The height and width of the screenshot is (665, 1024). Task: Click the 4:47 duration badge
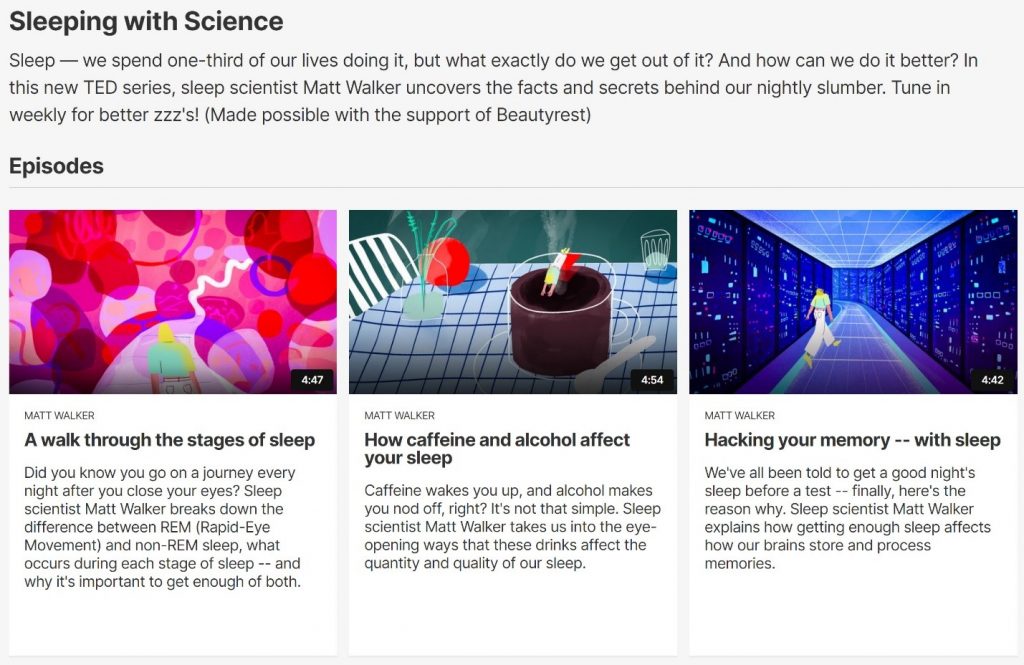pos(312,380)
